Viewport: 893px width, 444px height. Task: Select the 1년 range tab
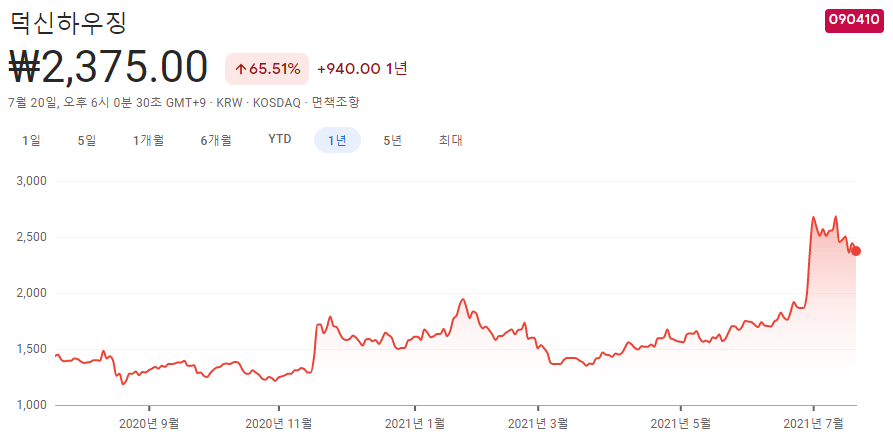click(x=338, y=141)
